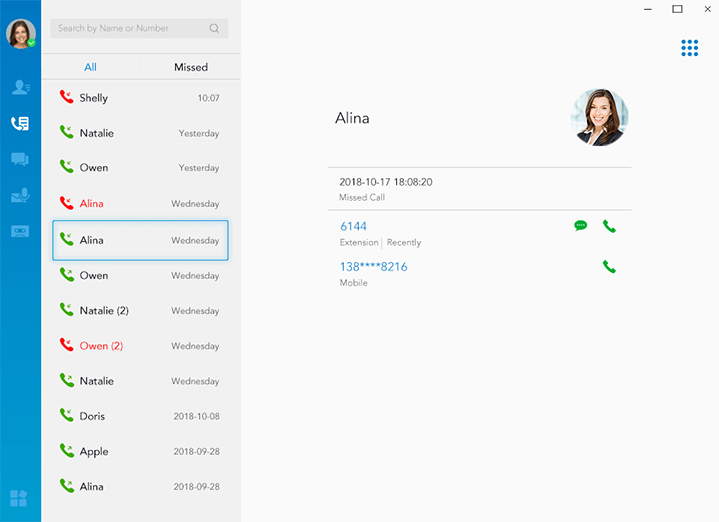Call extension 6144 with green phone icon

[609, 227]
